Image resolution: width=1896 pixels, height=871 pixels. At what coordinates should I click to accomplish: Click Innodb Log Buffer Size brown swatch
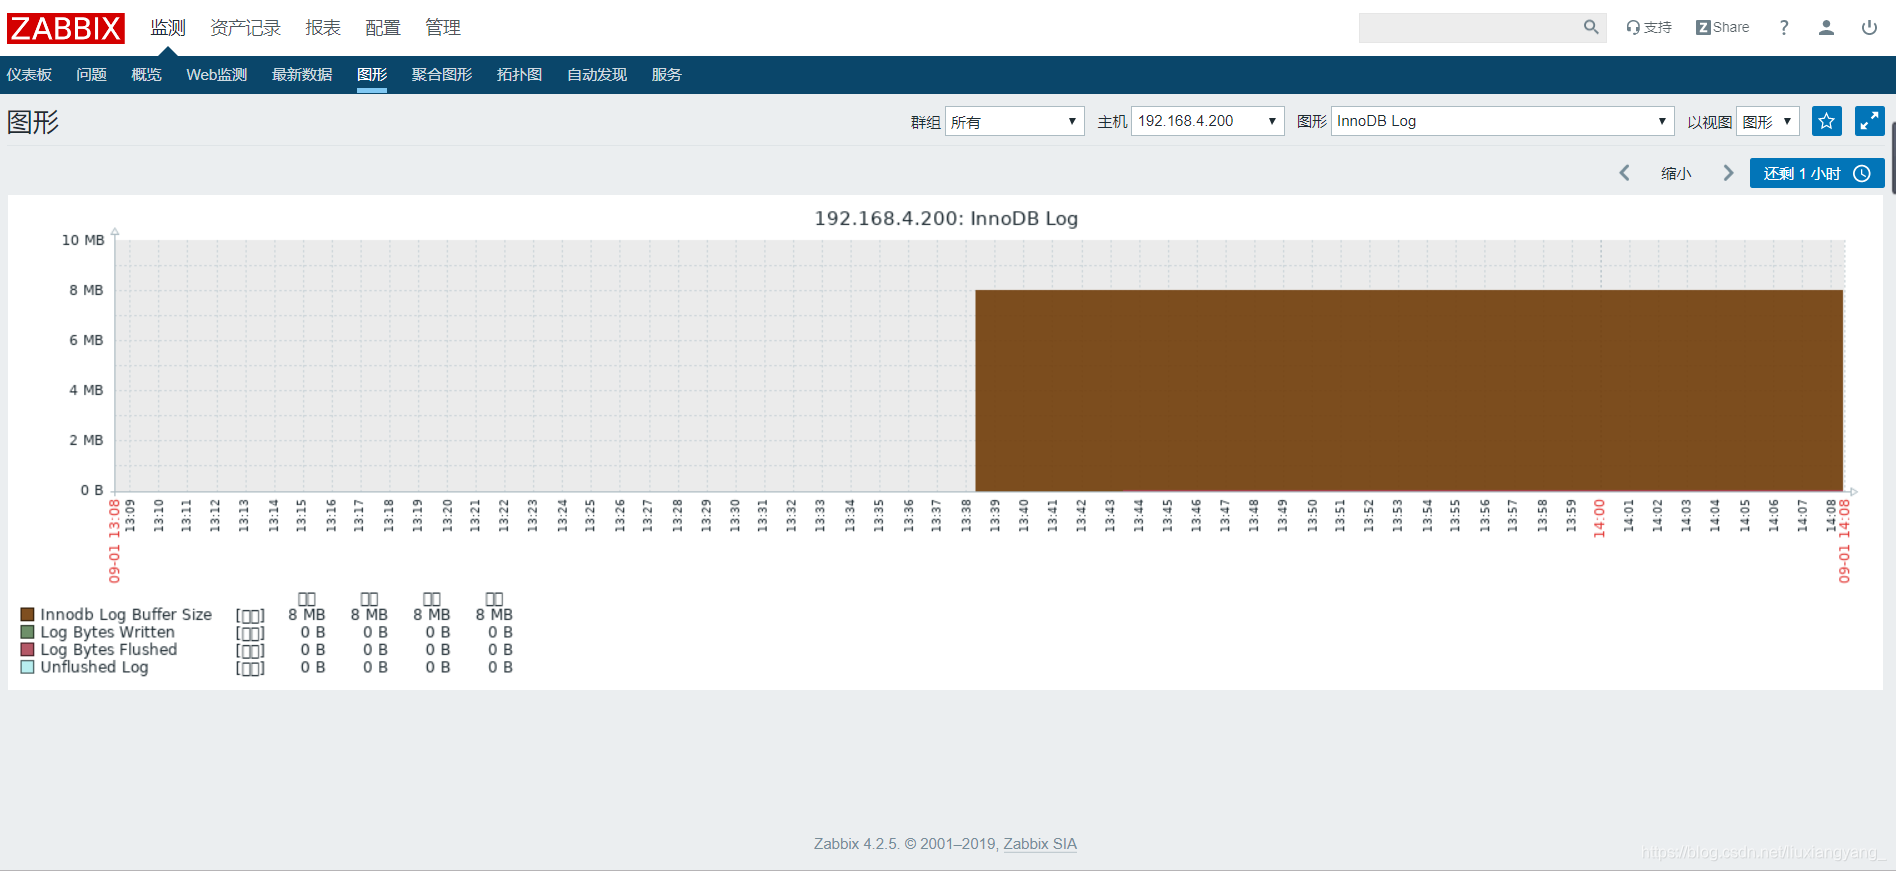28,614
